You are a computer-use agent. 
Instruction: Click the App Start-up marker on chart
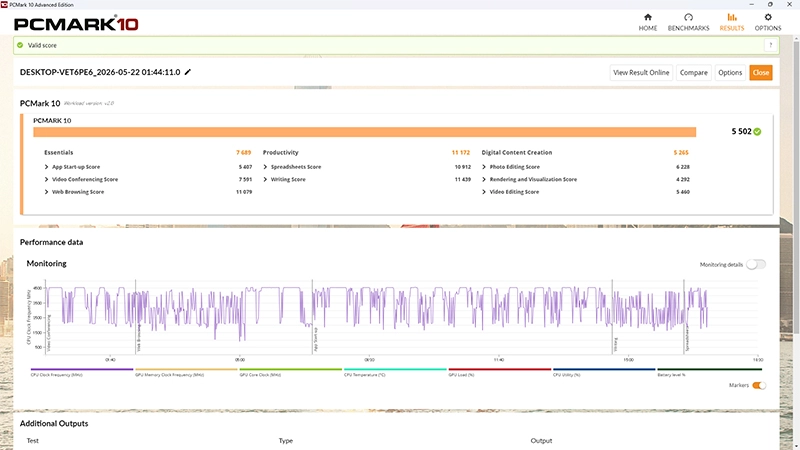click(316, 339)
